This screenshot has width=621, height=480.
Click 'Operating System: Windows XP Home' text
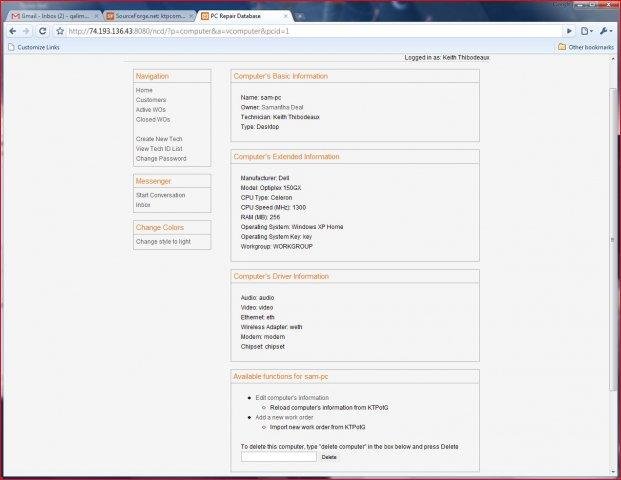292,227
